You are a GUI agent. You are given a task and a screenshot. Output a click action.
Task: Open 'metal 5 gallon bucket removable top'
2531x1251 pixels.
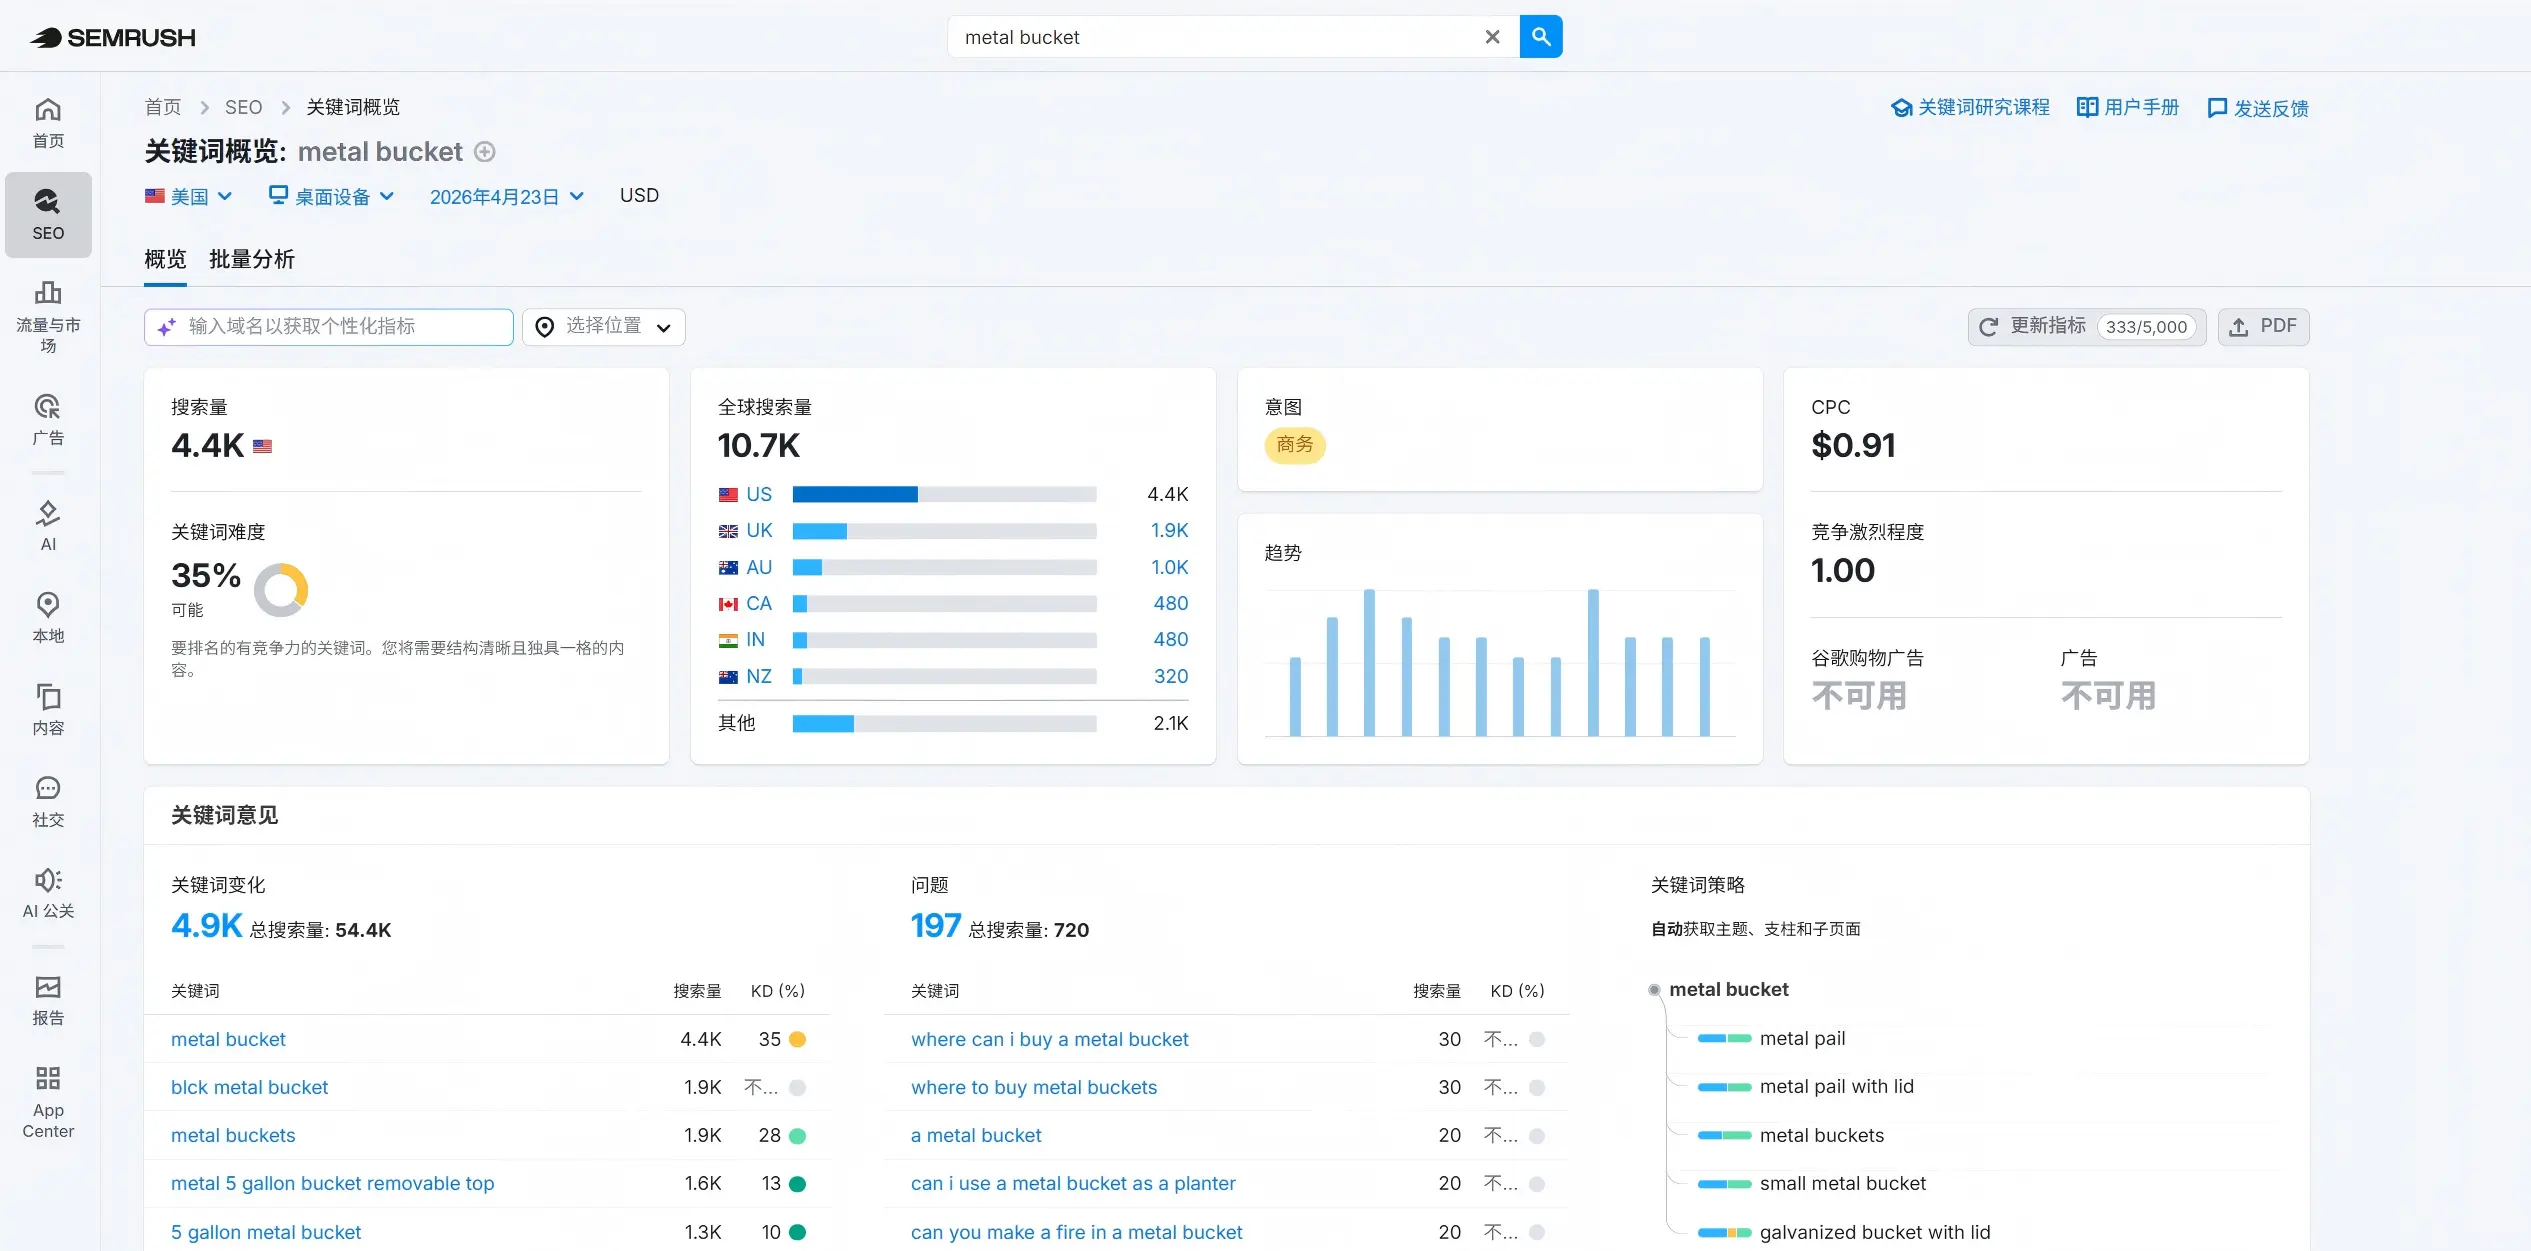tap(332, 1184)
